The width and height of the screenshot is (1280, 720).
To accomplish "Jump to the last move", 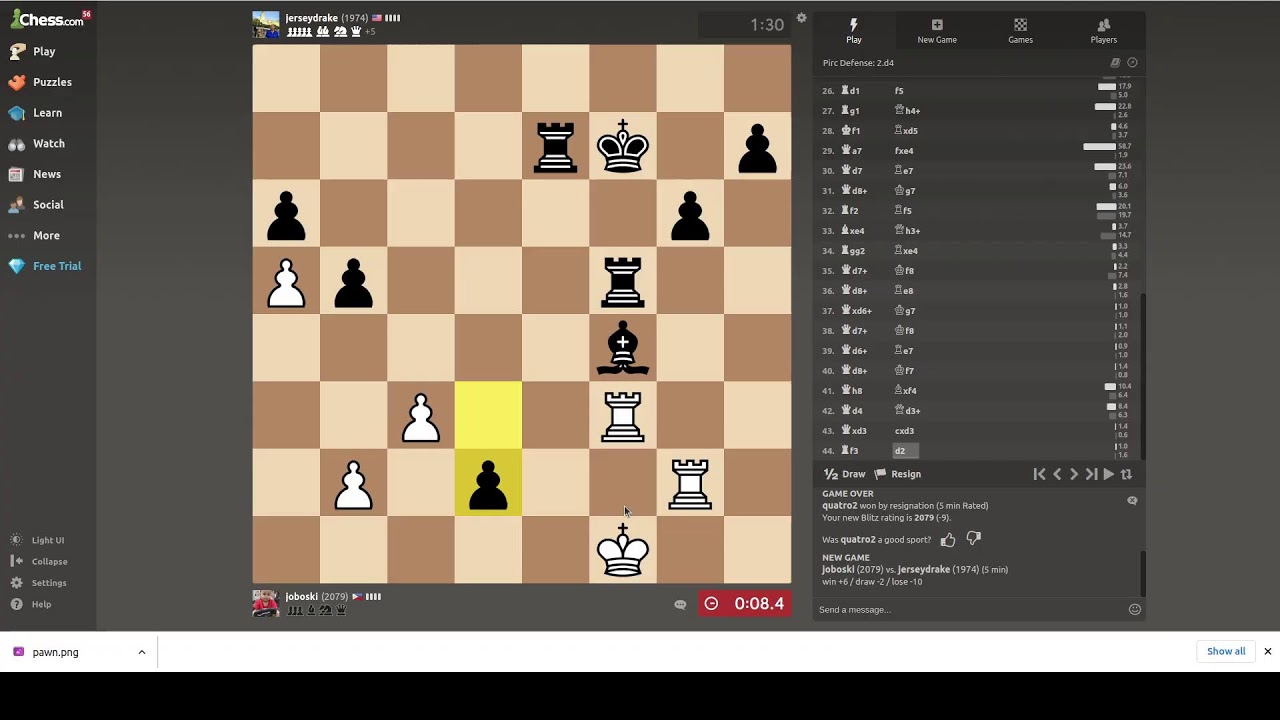I will point(1091,474).
